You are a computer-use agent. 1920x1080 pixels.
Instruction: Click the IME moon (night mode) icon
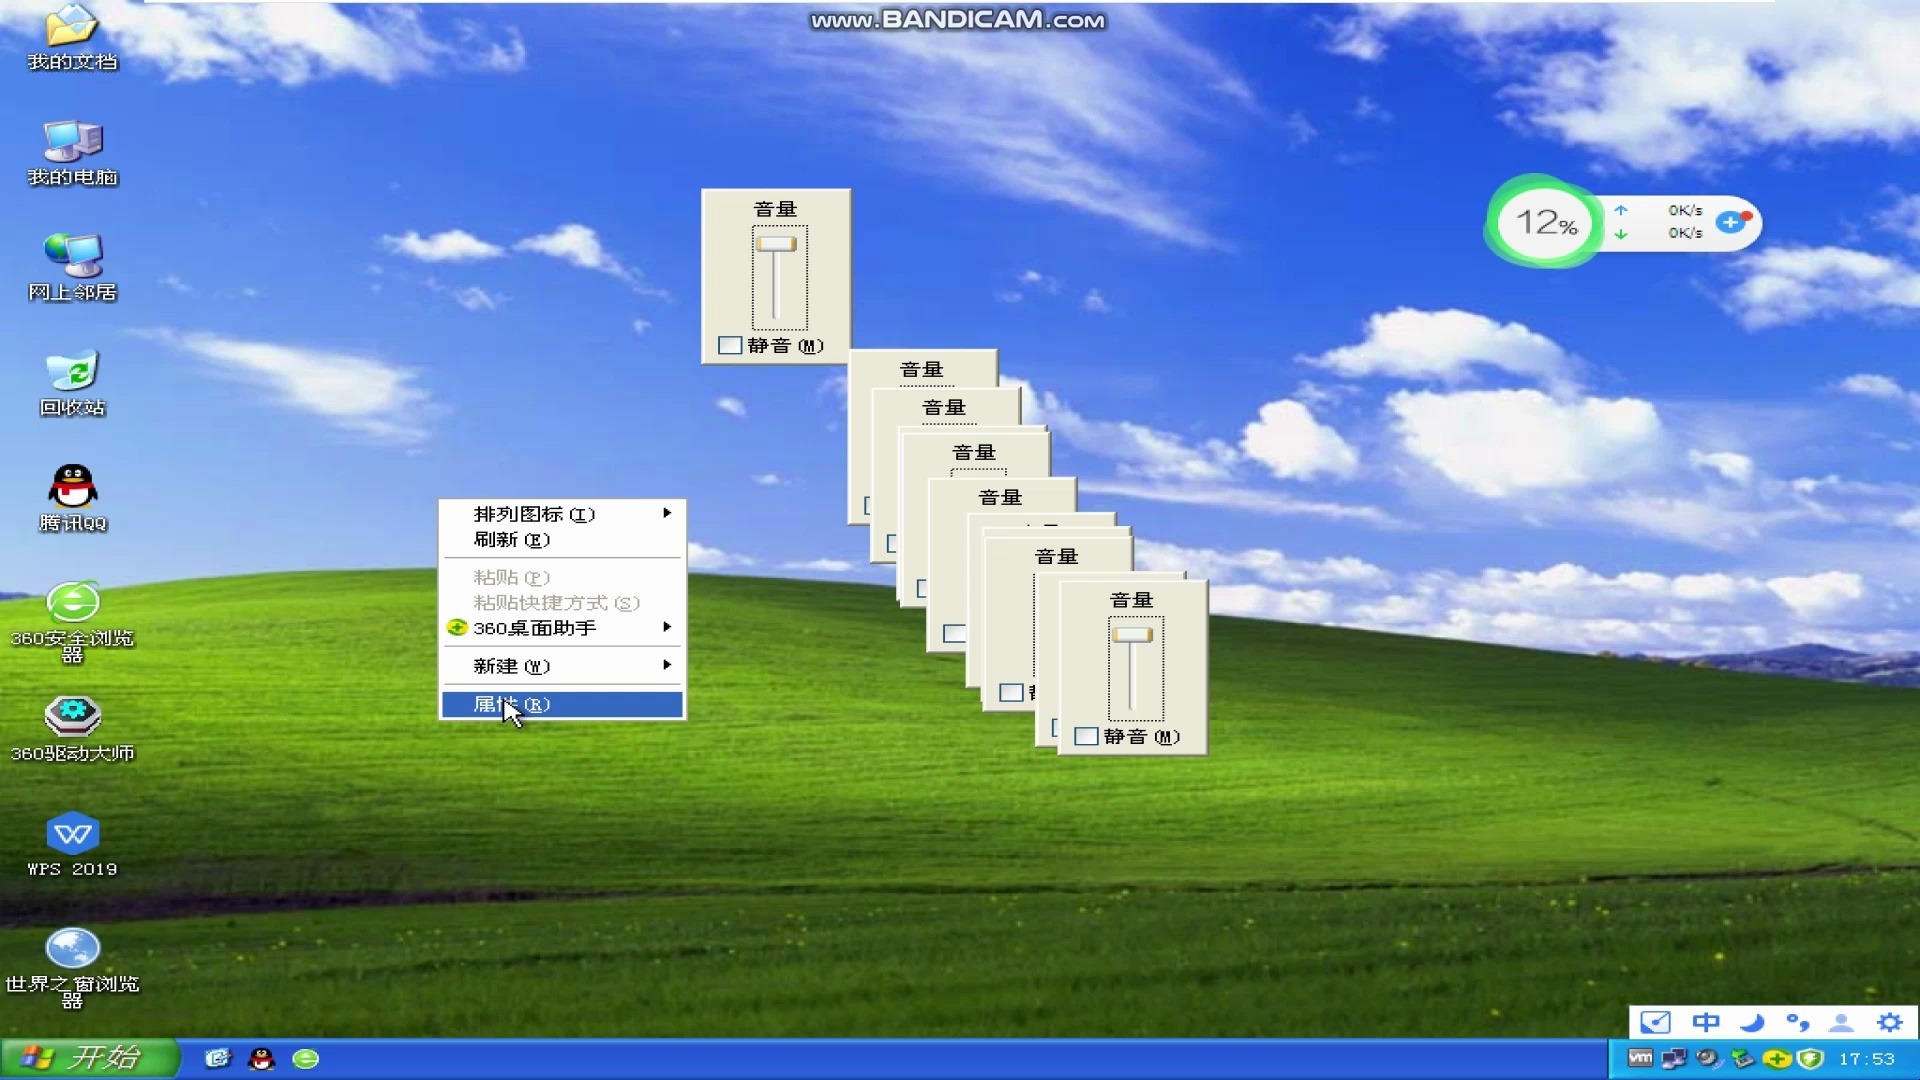coord(1751,1022)
